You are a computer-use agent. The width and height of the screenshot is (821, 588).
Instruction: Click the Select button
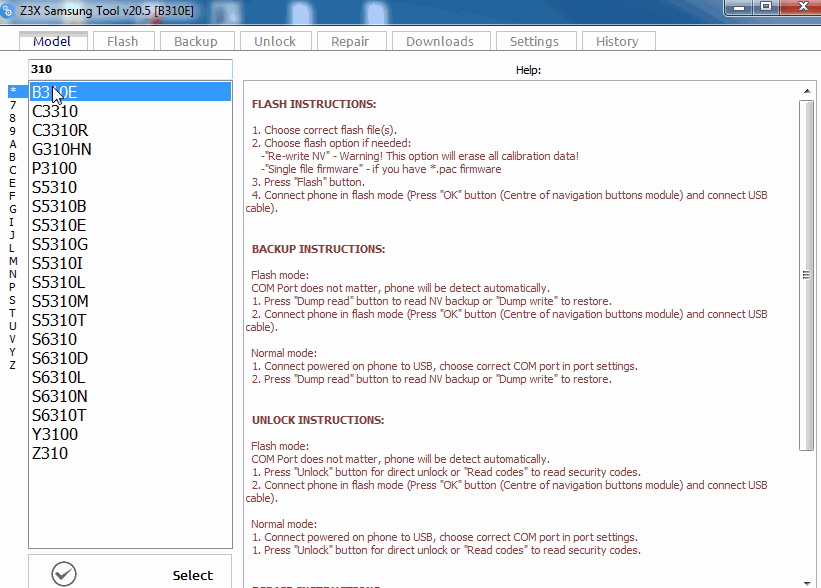pyautogui.click(x=130, y=572)
